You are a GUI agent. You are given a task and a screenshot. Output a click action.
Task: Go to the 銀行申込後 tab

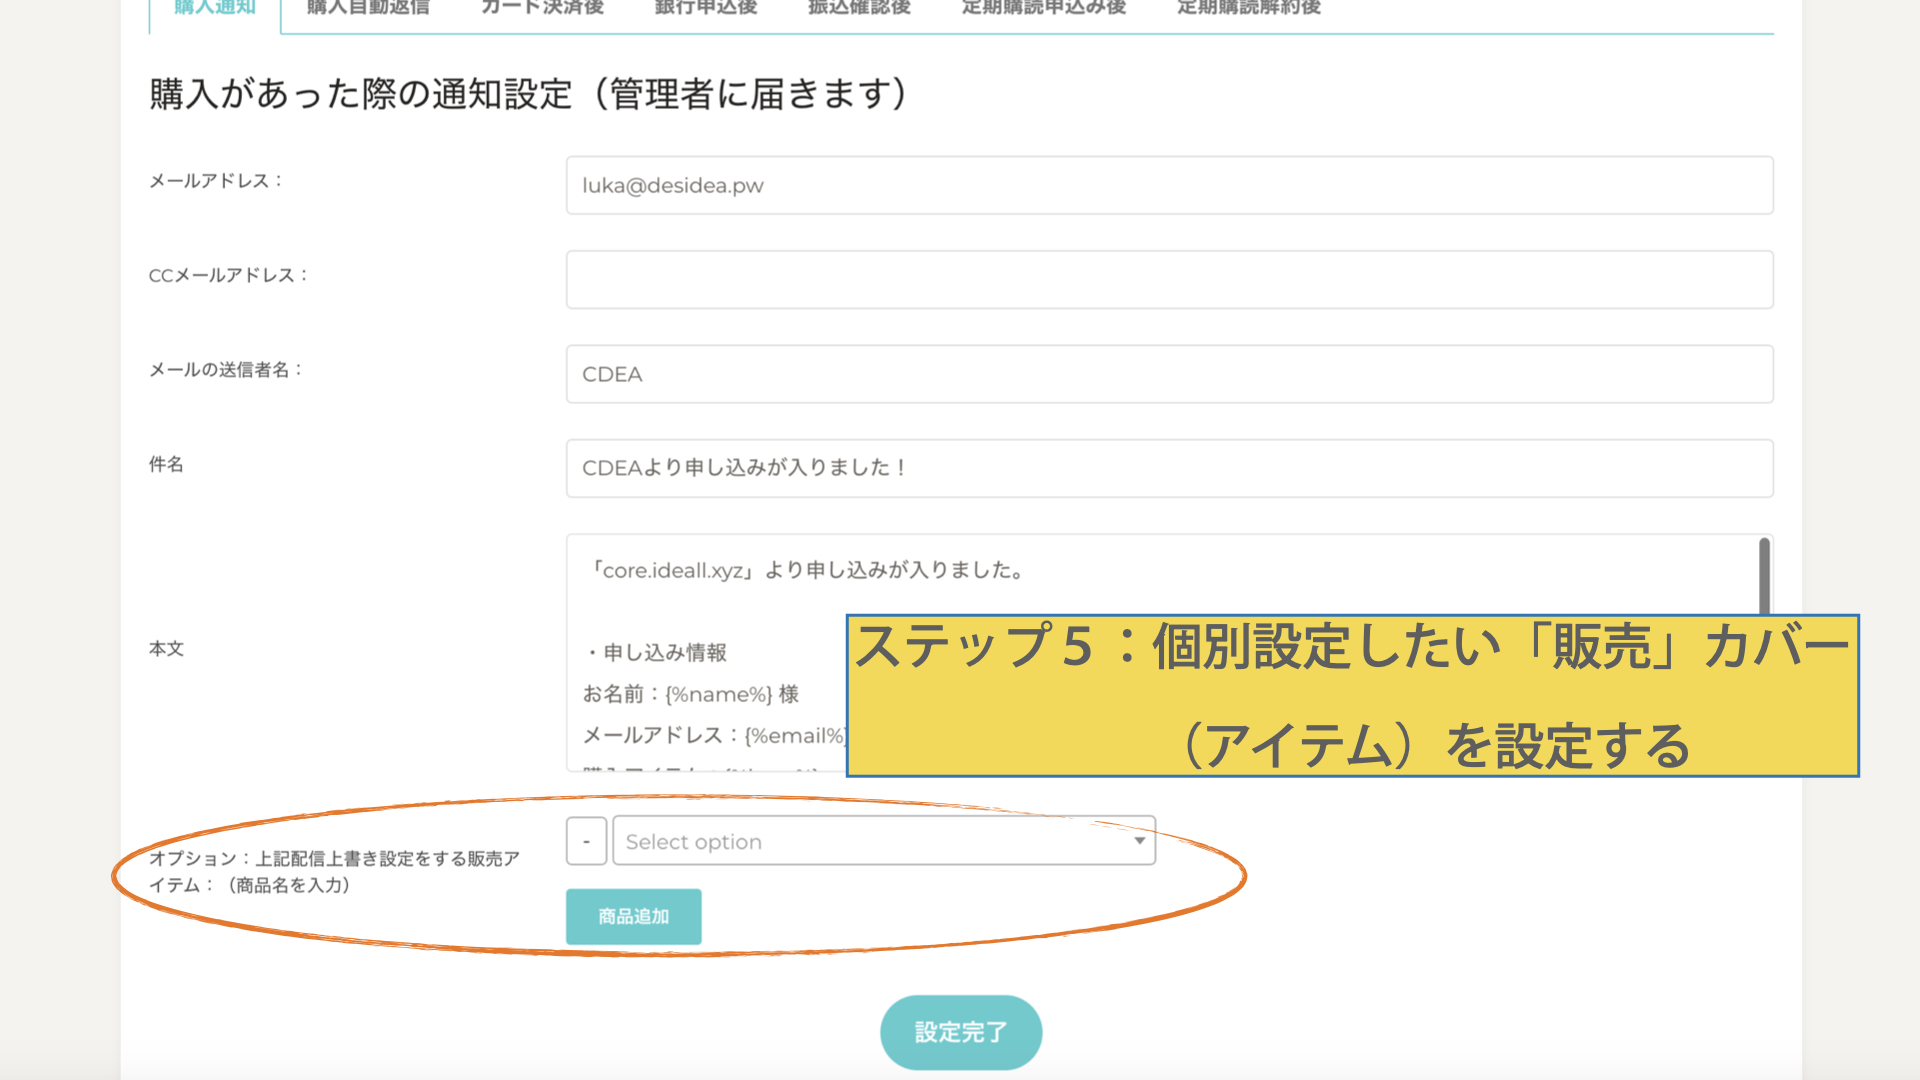click(x=705, y=8)
